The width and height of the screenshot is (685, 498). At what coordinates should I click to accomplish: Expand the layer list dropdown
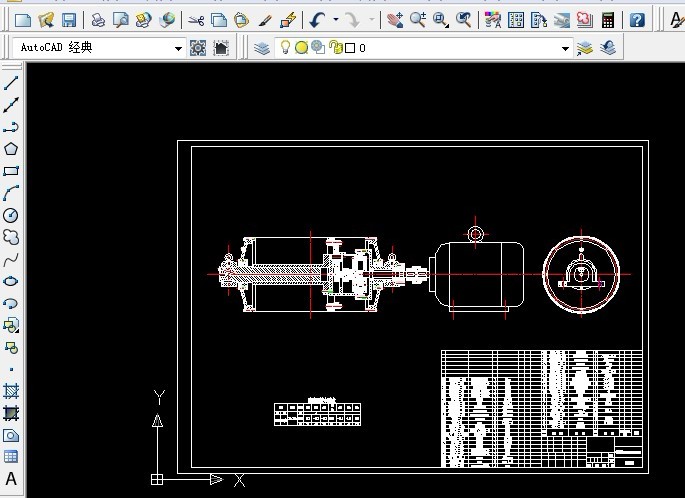tap(565, 48)
